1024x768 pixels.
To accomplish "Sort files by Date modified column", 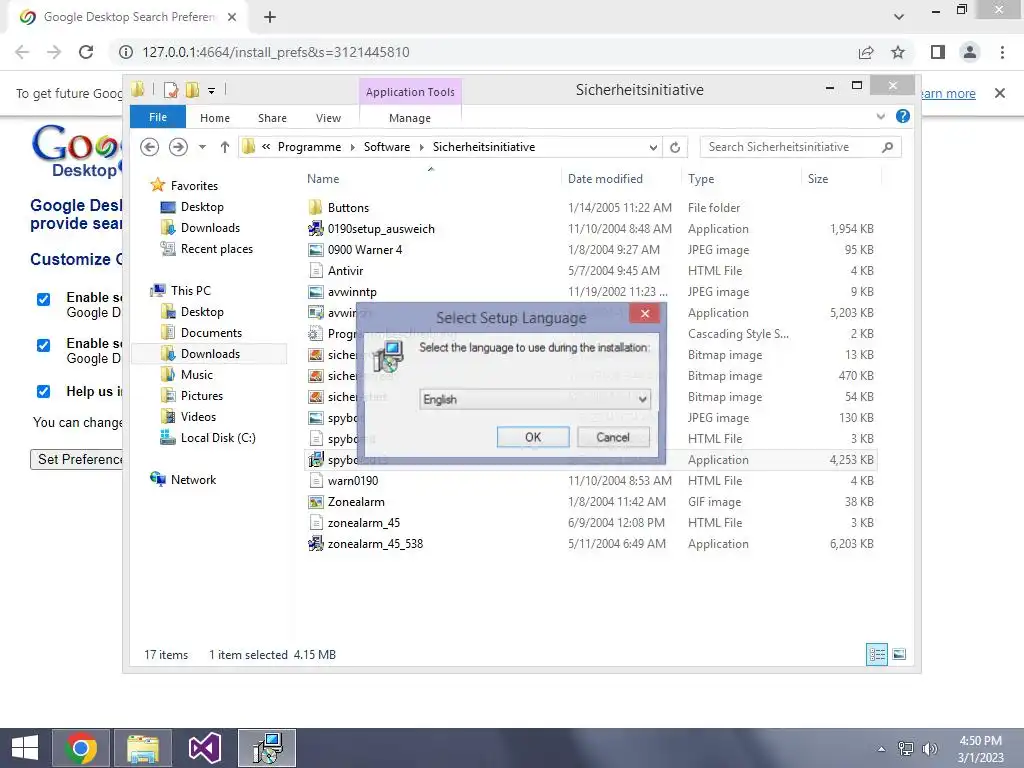I will [x=605, y=179].
